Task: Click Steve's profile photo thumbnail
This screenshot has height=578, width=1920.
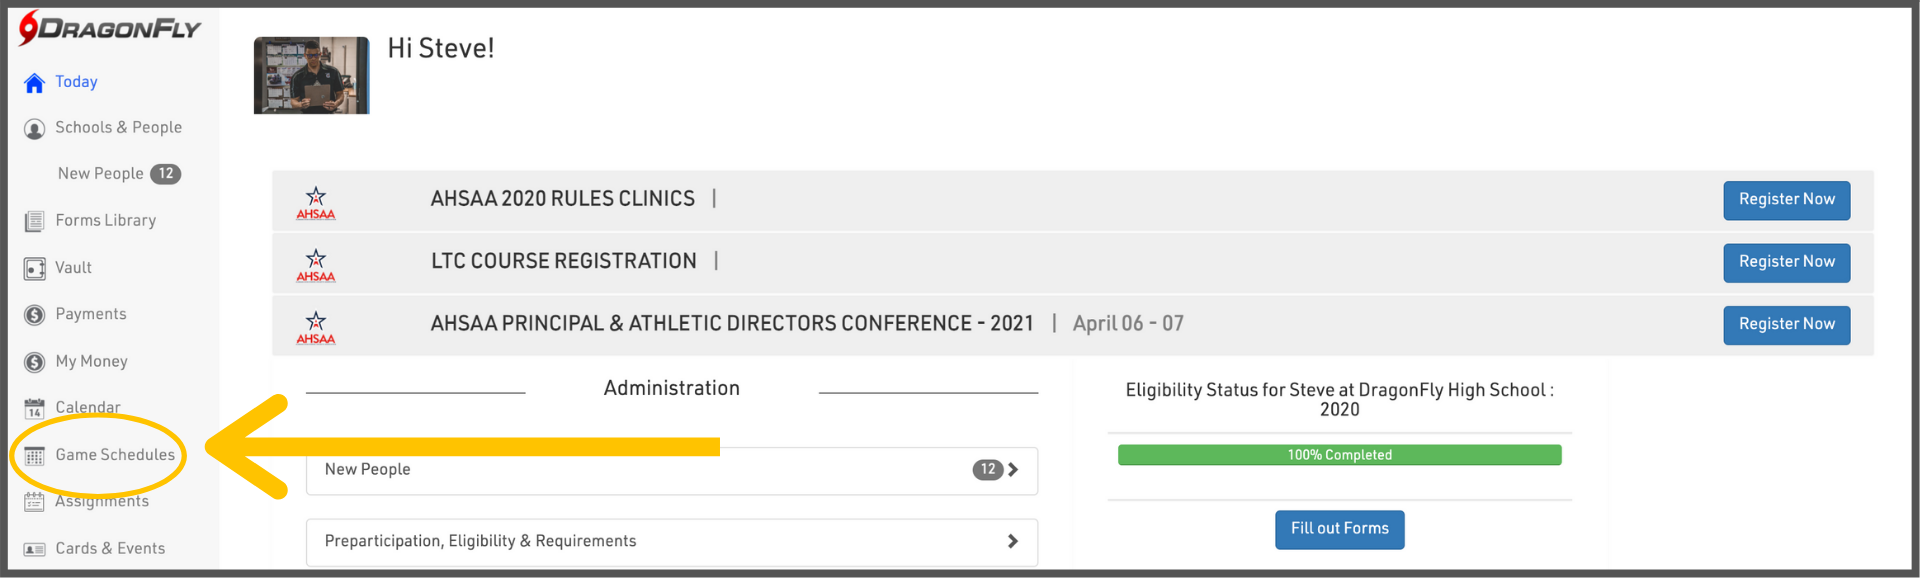Action: pyautogui.click(x=311, y=76)
